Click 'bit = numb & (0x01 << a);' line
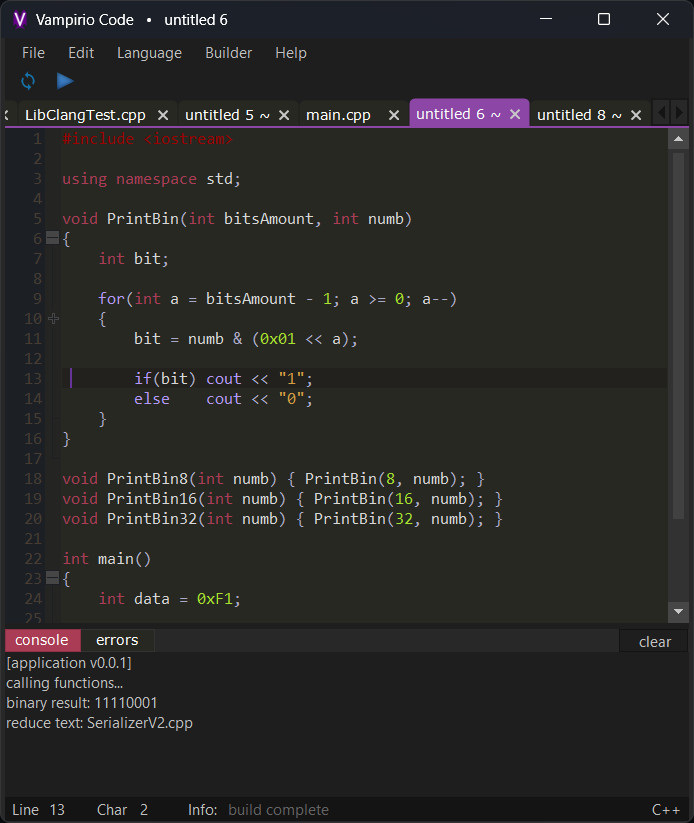This screenshot has width=694, height=823. 246,339
